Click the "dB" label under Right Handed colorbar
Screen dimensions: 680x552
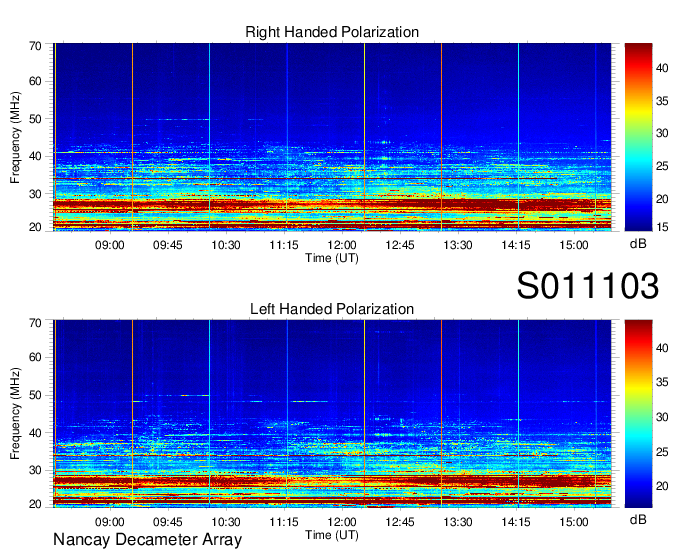638,244
